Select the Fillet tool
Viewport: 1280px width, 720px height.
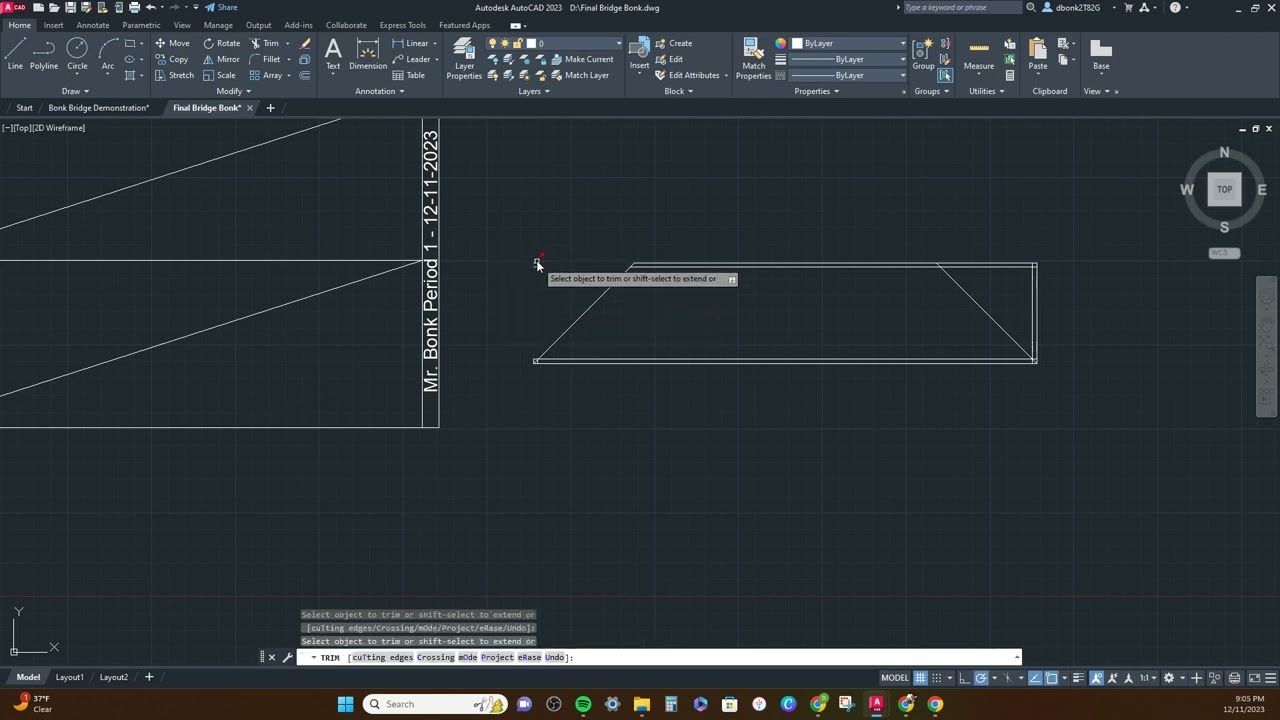(265, 59)
